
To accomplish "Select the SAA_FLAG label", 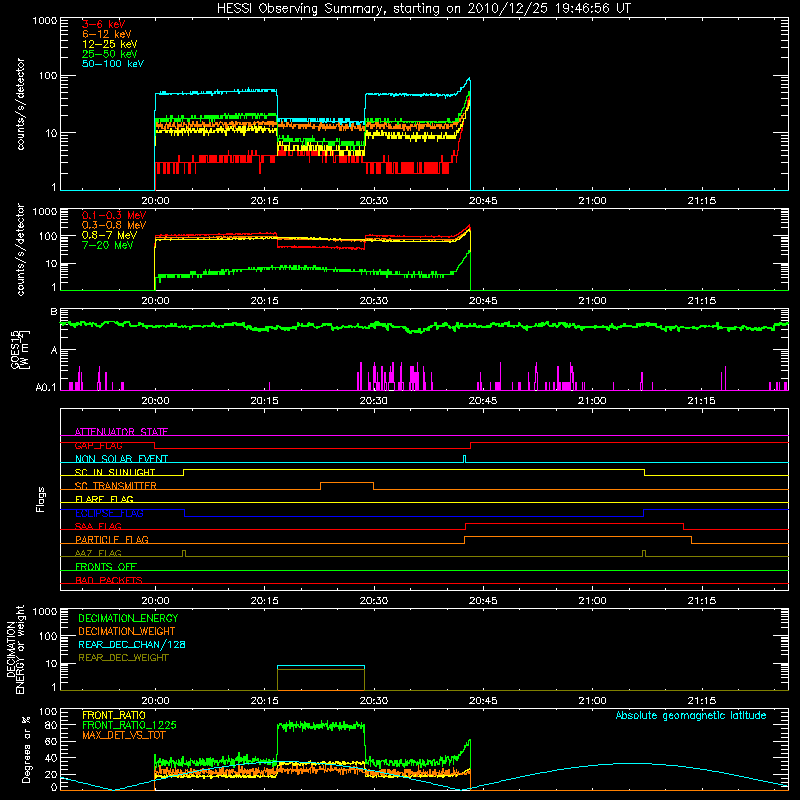I will [98, 526].
